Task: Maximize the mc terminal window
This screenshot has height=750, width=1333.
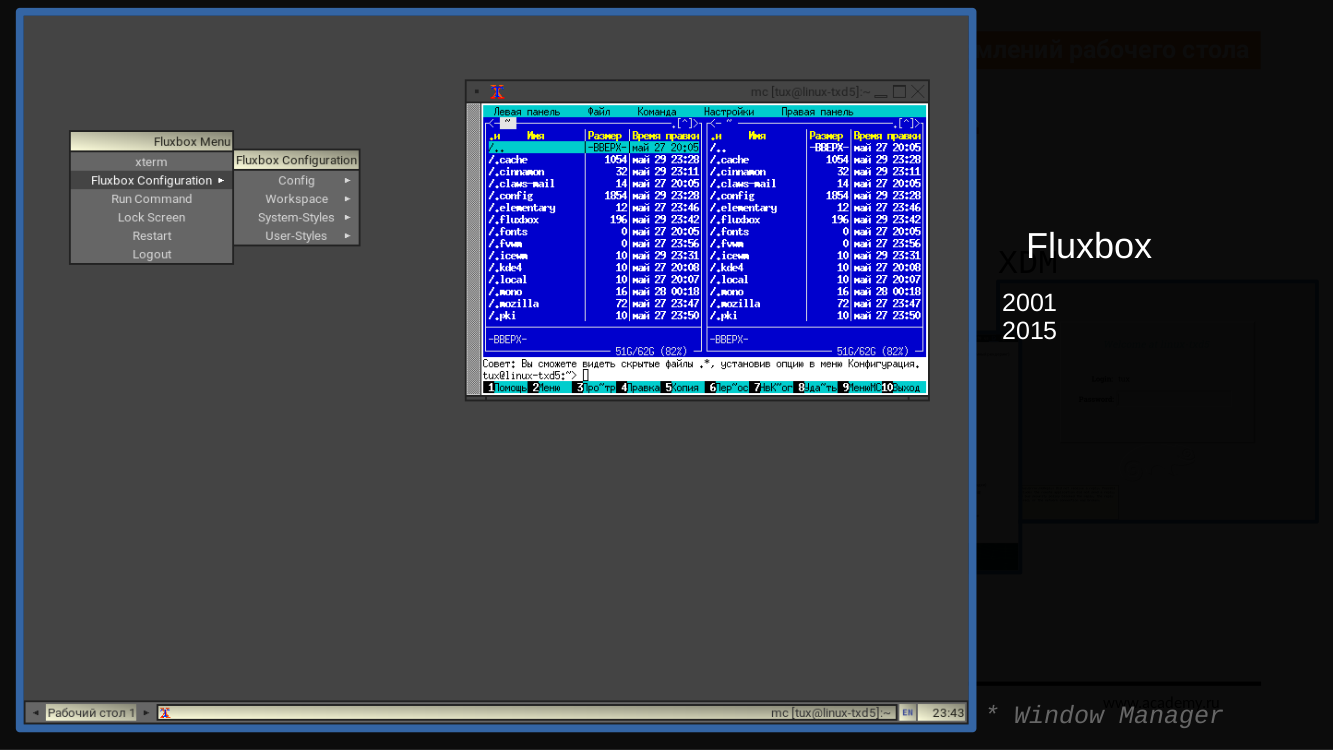Action: 899,91
